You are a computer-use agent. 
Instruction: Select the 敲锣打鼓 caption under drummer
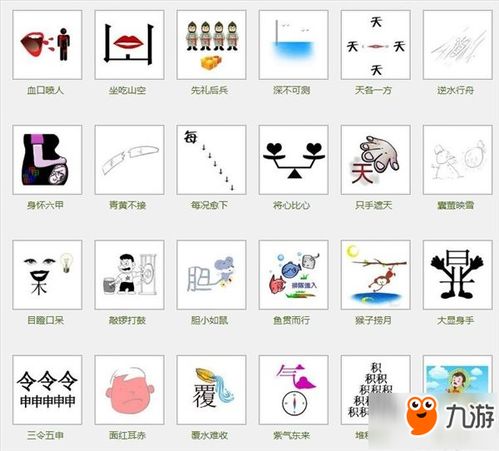127,320
